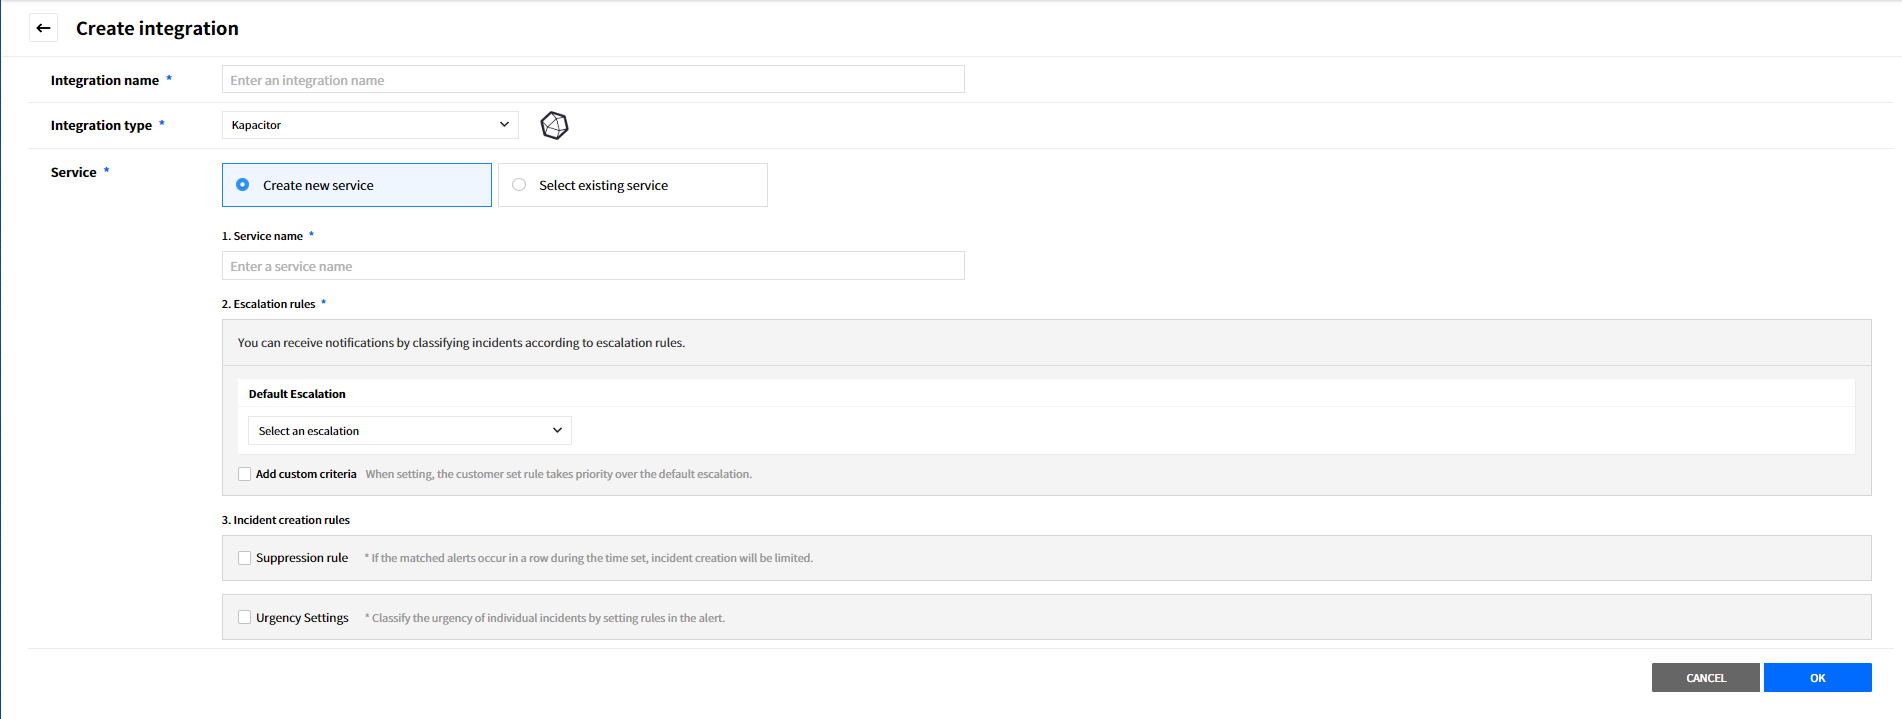
Task: Click the Default Escalation heading
Action: [x=297, y=394]
